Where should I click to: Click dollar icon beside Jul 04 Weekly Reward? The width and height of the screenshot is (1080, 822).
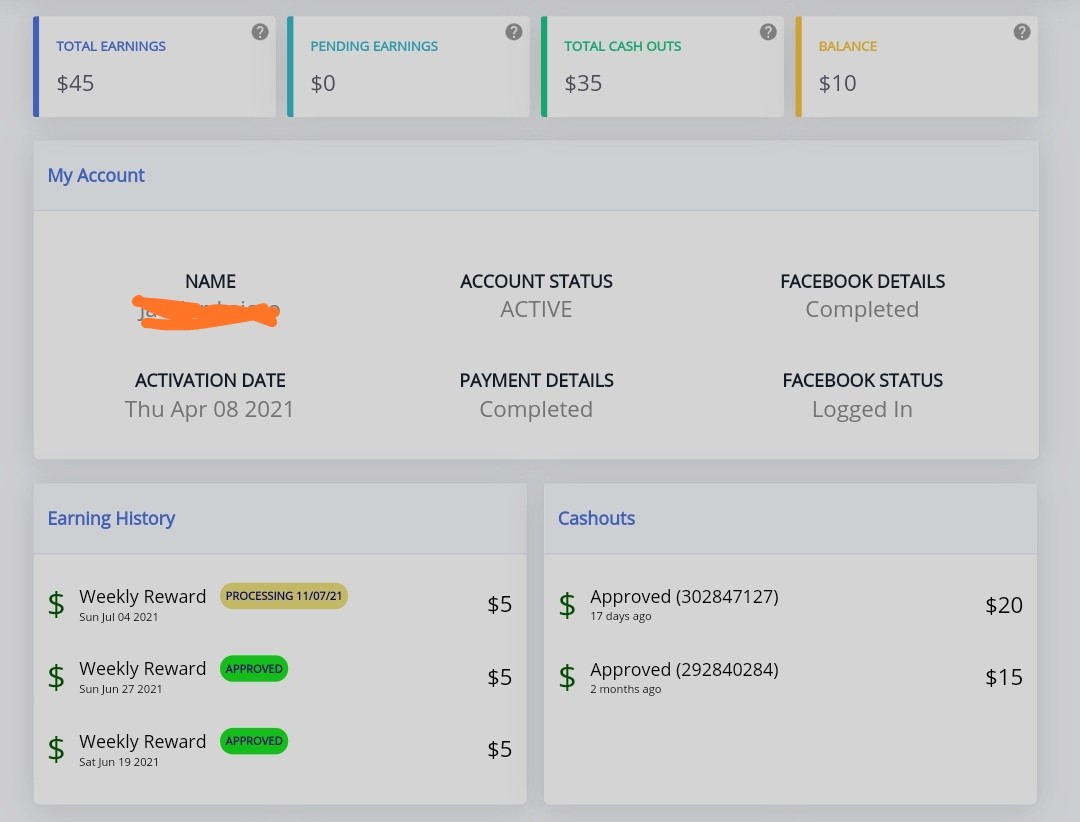[x=56, y=604]
